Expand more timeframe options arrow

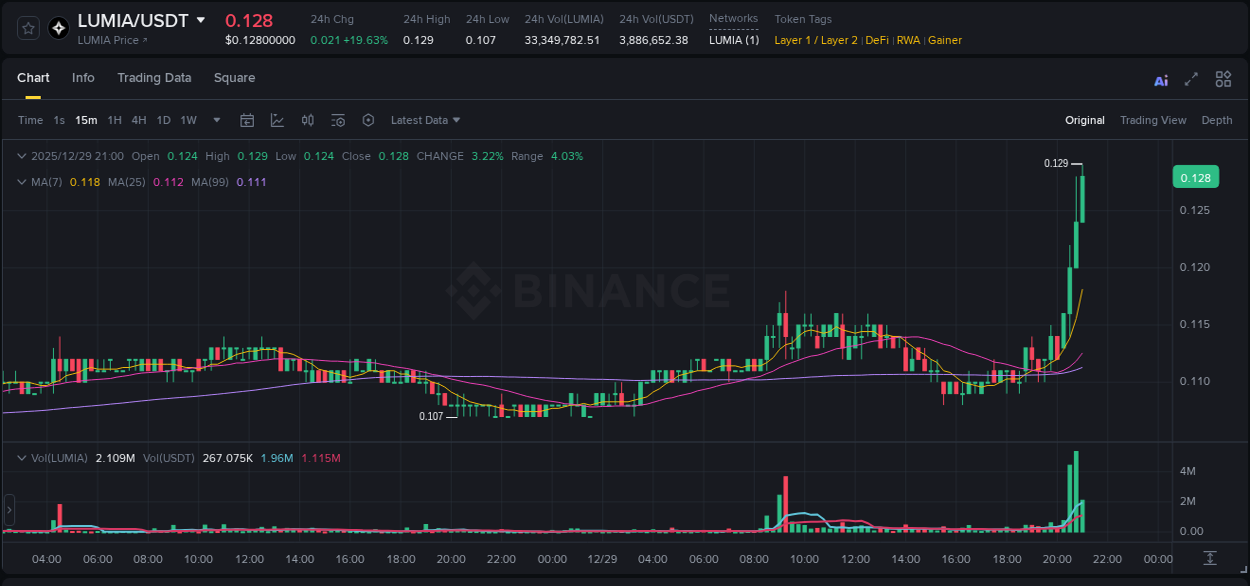click(215, 120)
